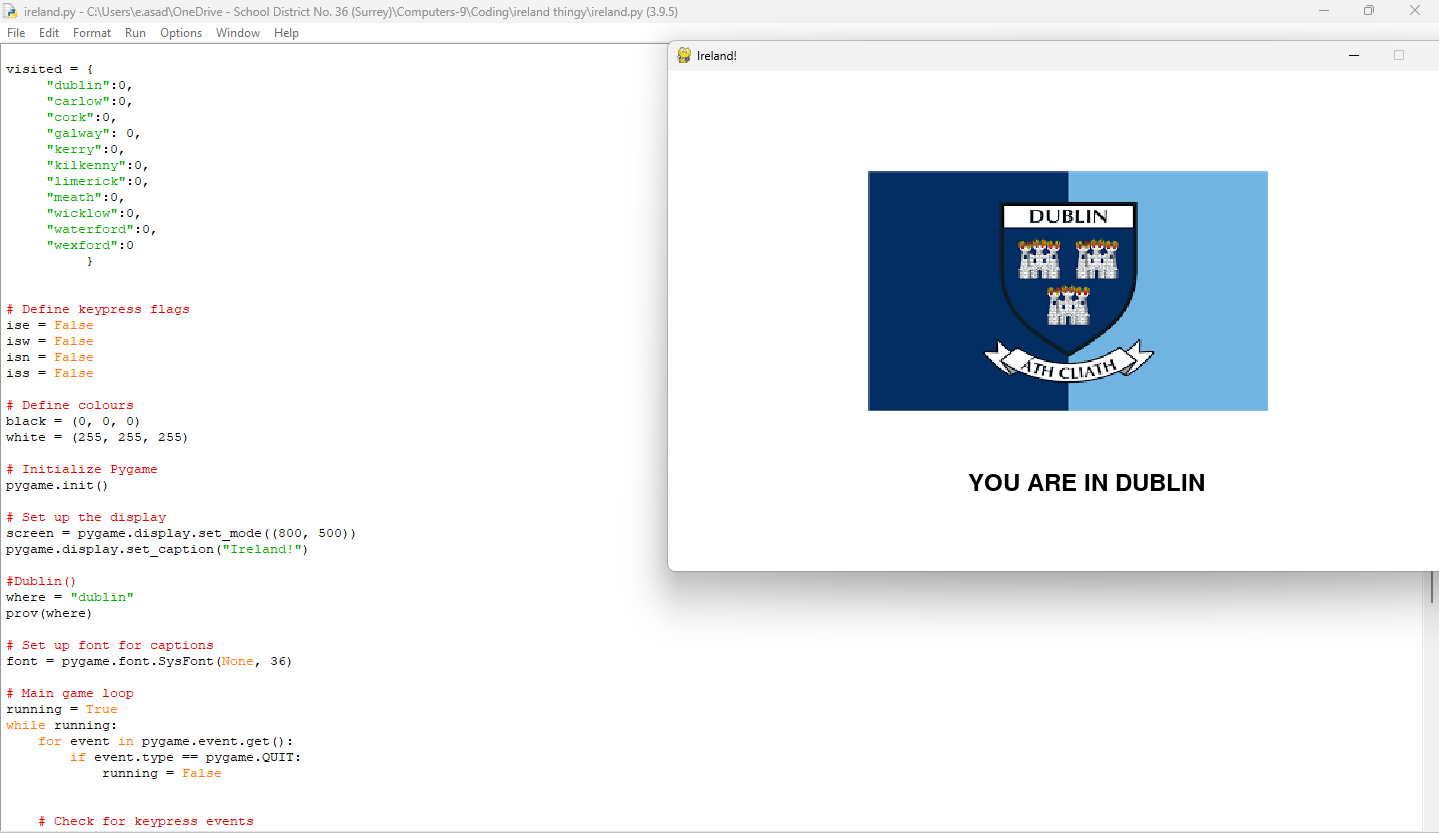Minimize the Ireland! pygame window

(1354, 55)
